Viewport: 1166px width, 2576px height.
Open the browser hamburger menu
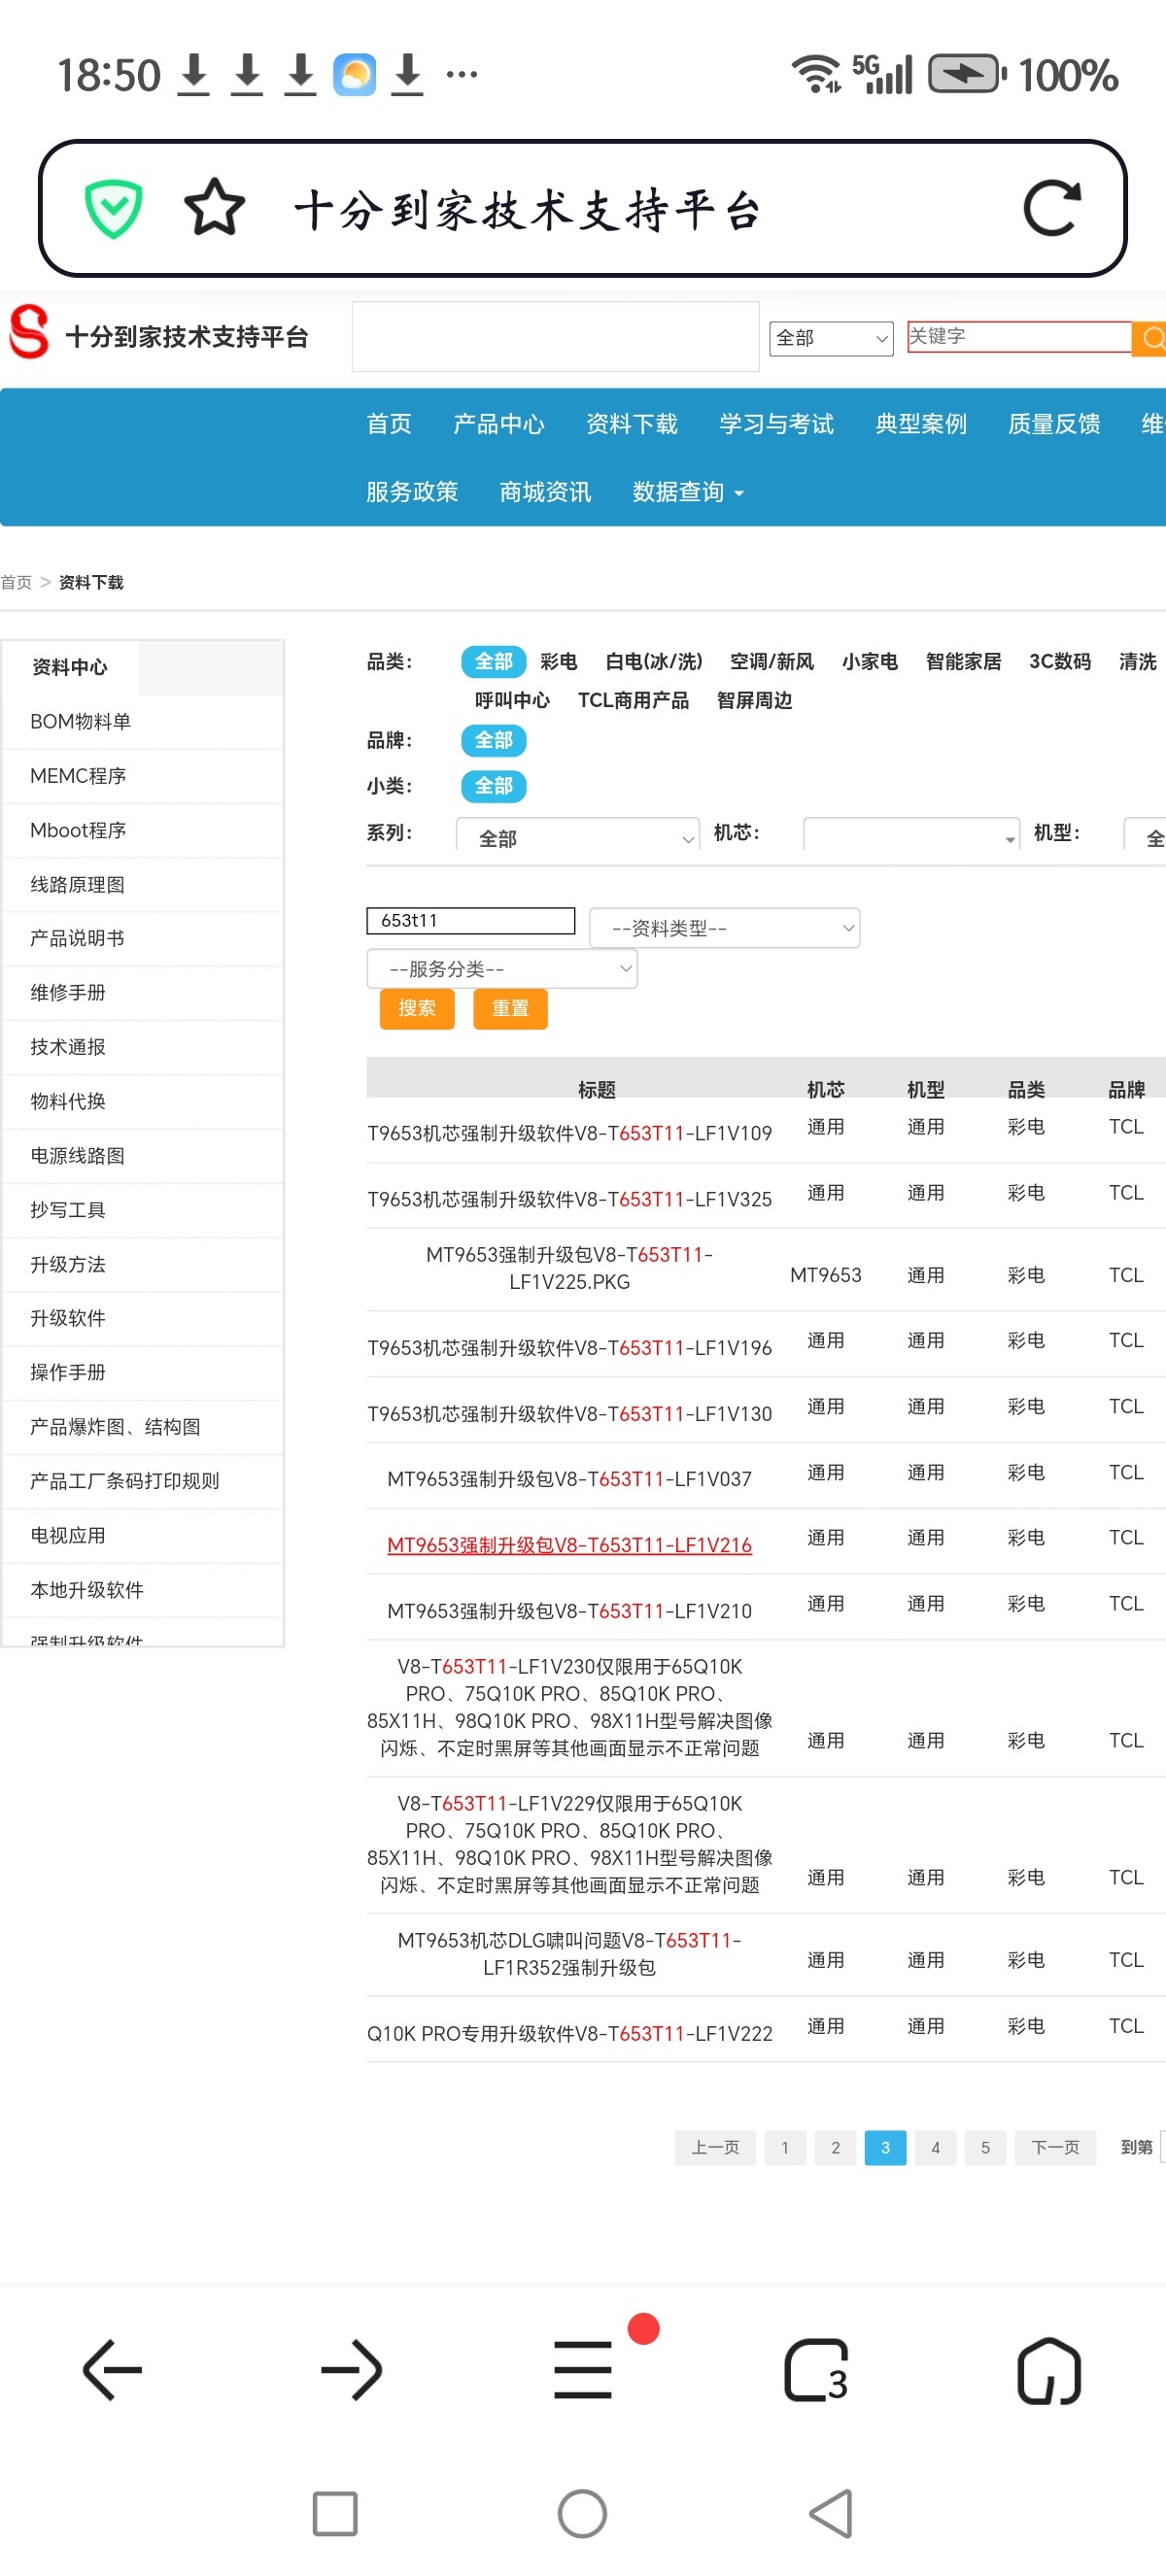click(x=583, y=2370)
